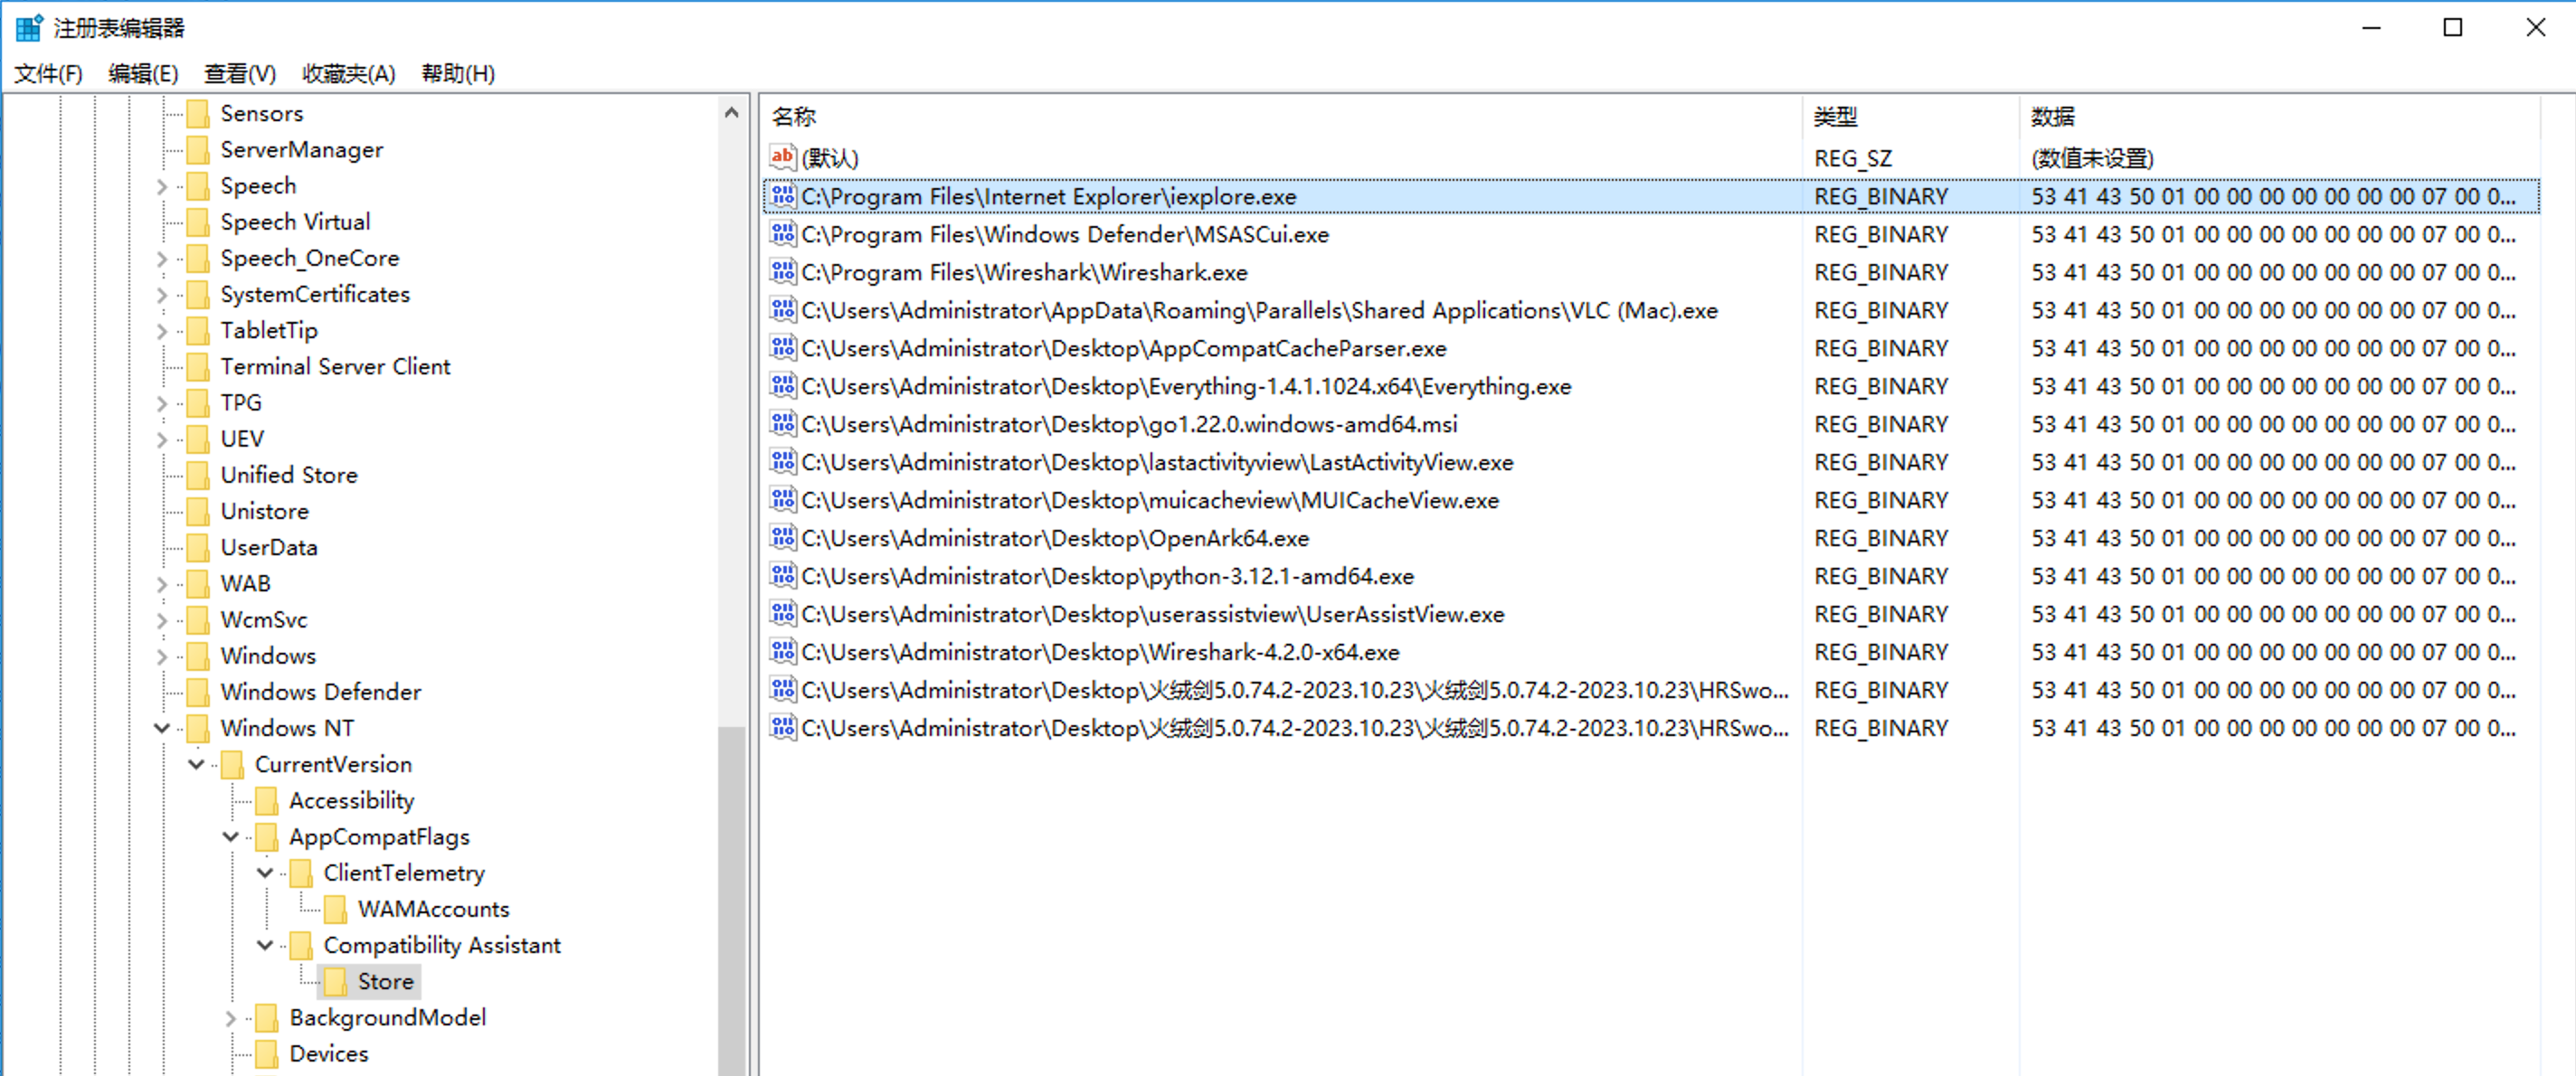The height and width of the screenshot is (1076, 2576).
Task: Open the 帮助(H) menu
Action: 458,73
